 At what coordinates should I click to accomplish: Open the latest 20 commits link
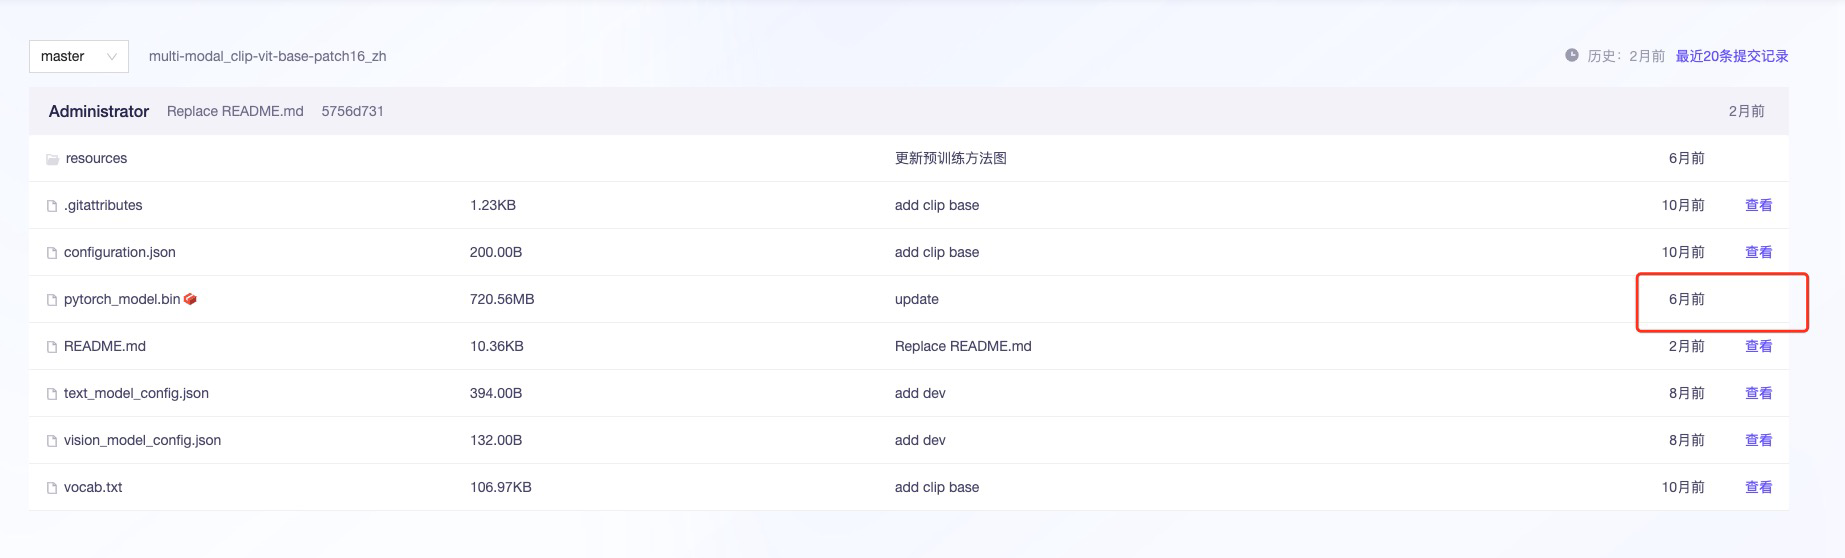[1732, 56]
